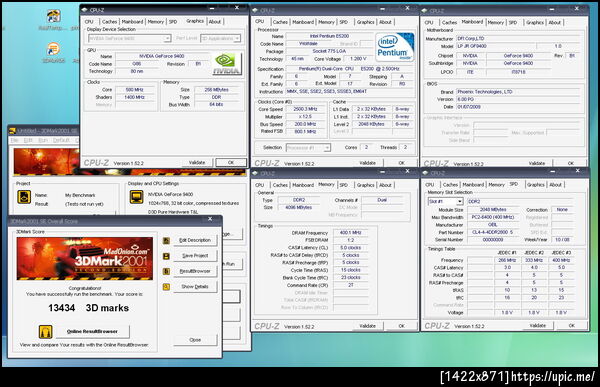Image resolution: width=600 pixels, height=387 pixels.
Task: Click OK in the Graphics window
Action: point(231,163)
